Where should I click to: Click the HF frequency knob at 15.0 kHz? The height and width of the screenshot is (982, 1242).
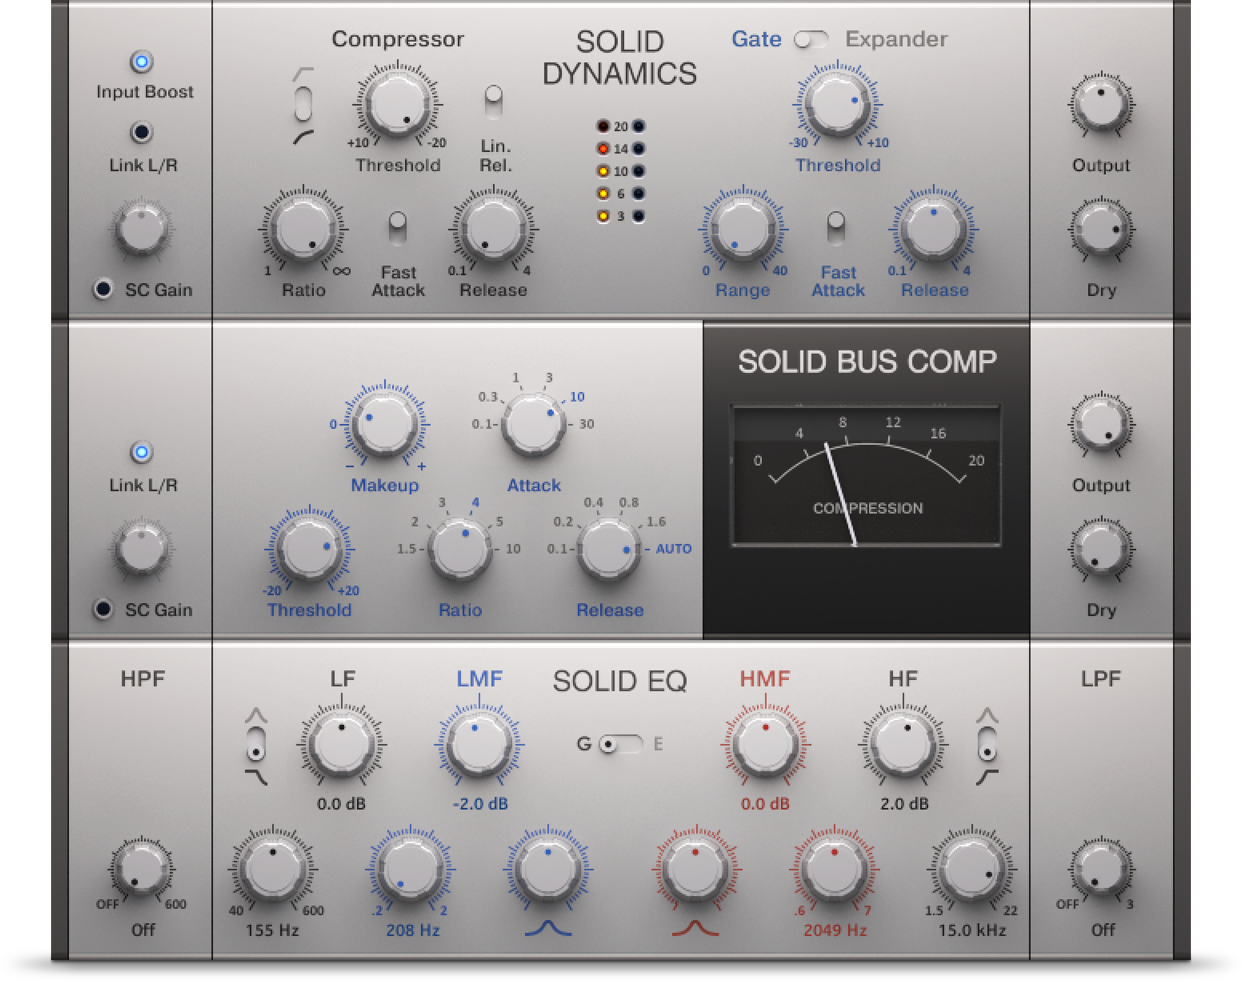coord(972,869)
